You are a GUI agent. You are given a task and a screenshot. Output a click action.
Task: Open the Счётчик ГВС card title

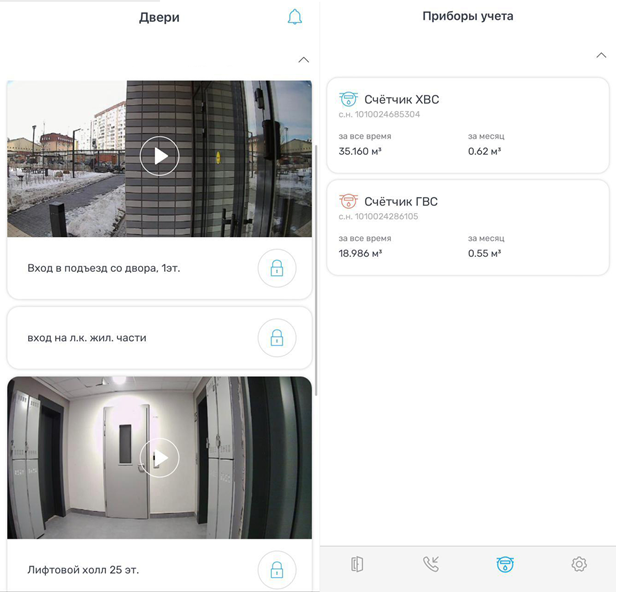[401, 201]
